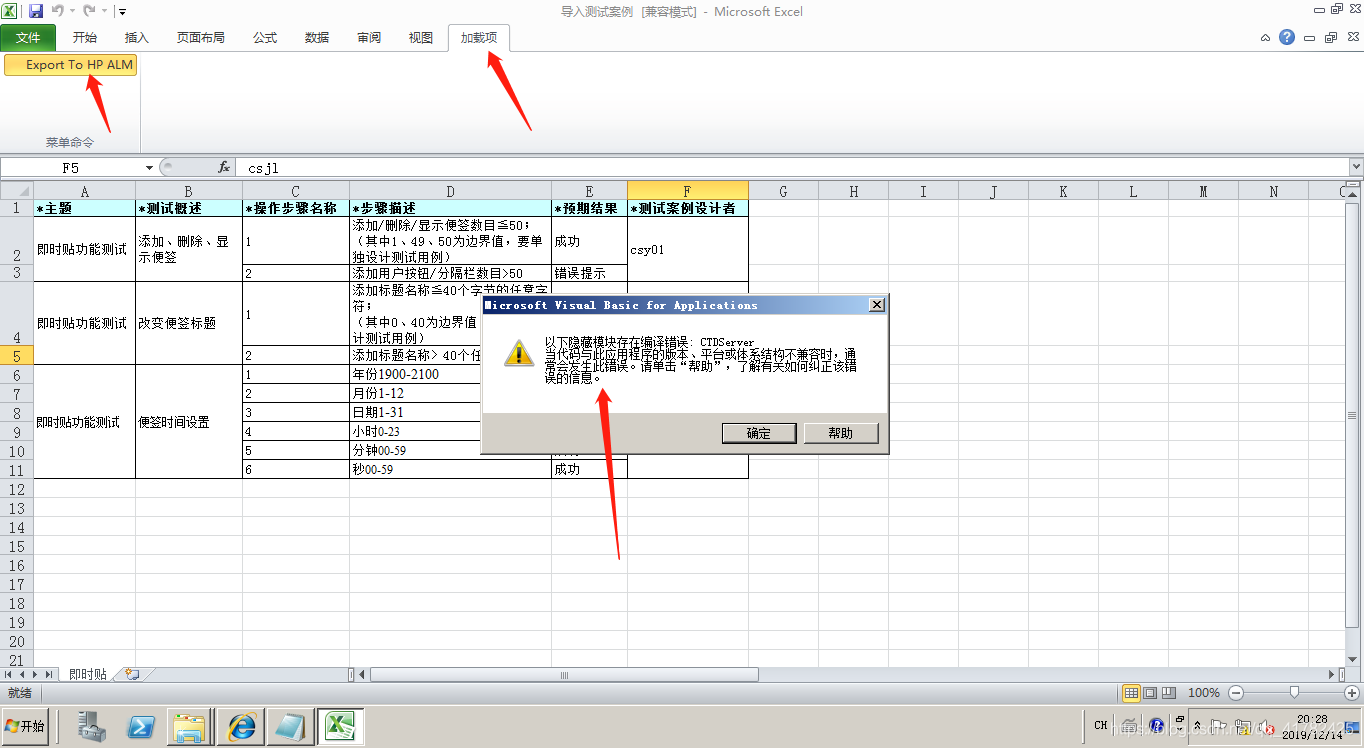
Task: Minimize the ribbon with the caret icon
Action: coord(1265,38)
